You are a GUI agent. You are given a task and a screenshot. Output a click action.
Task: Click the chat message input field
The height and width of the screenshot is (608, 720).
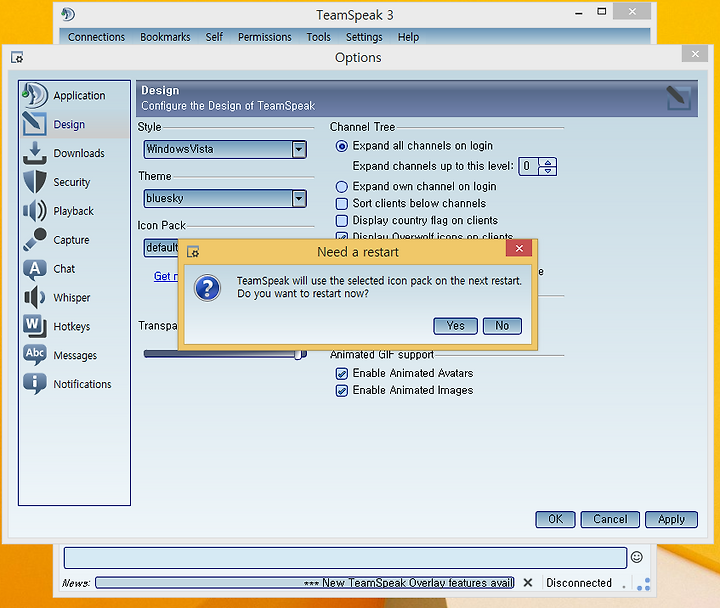click(345, 557)
